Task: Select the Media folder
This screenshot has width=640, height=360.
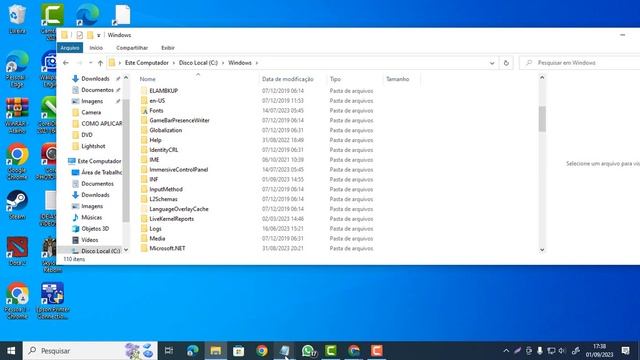Action: [x=157, y=238]
